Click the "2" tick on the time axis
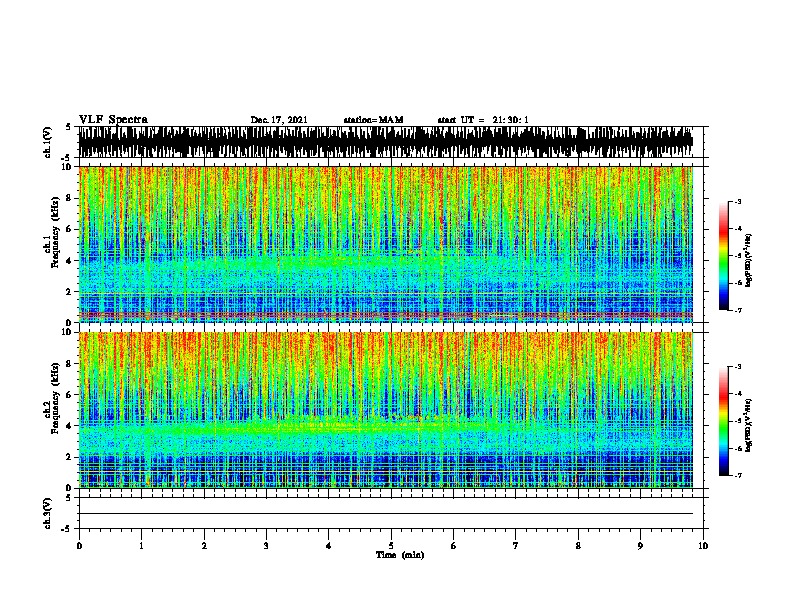The height and width of the screenshot is (612, 792). click(x=204, y=546)
